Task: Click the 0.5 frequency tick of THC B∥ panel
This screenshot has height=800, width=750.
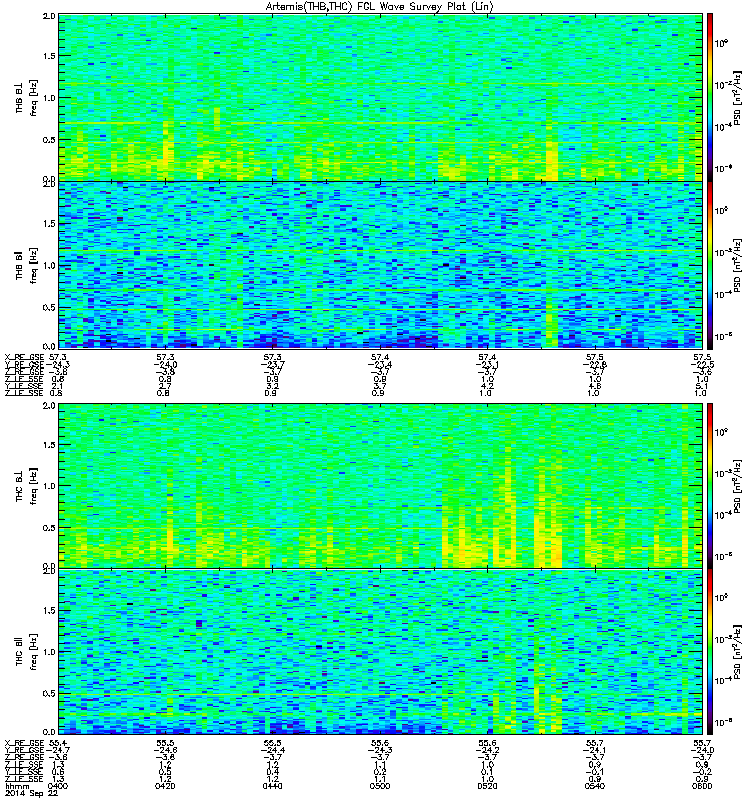Action: pos(49,693)
